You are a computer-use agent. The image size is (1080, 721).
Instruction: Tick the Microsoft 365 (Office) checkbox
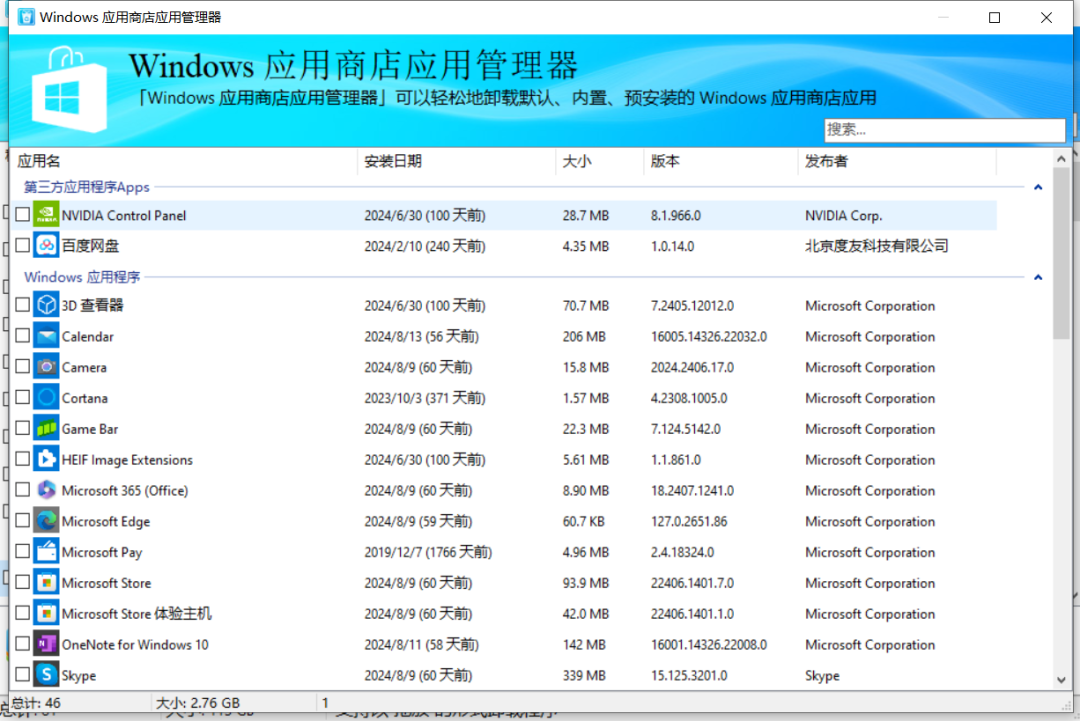23,490
